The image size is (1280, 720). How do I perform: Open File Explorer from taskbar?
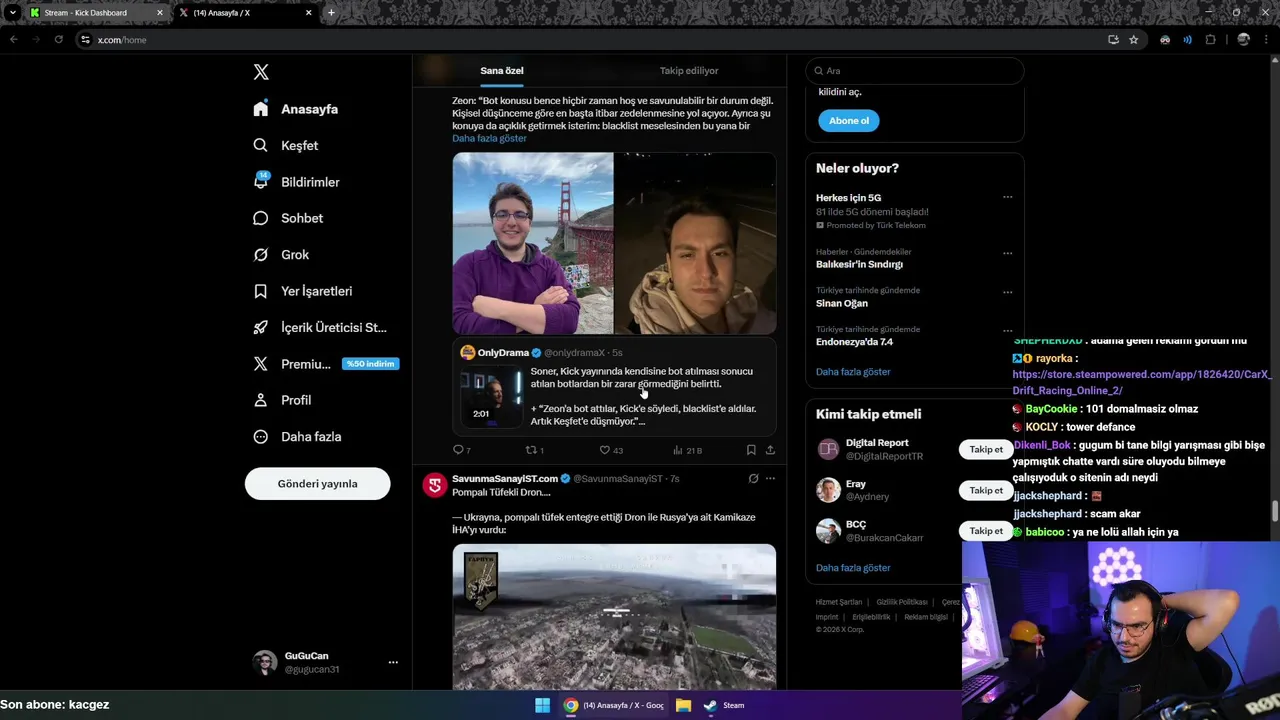tap(683, 705)
